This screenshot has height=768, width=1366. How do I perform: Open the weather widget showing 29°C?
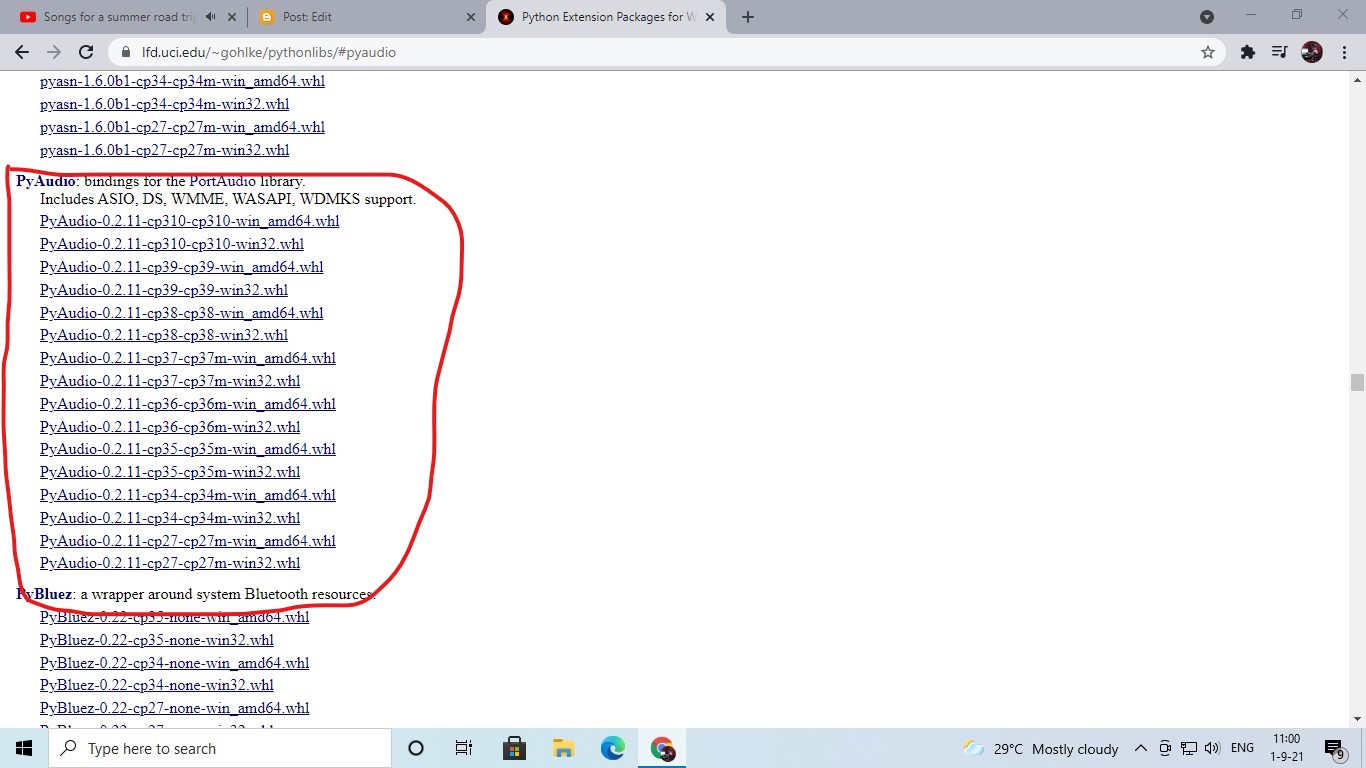tap(1041, 748)
